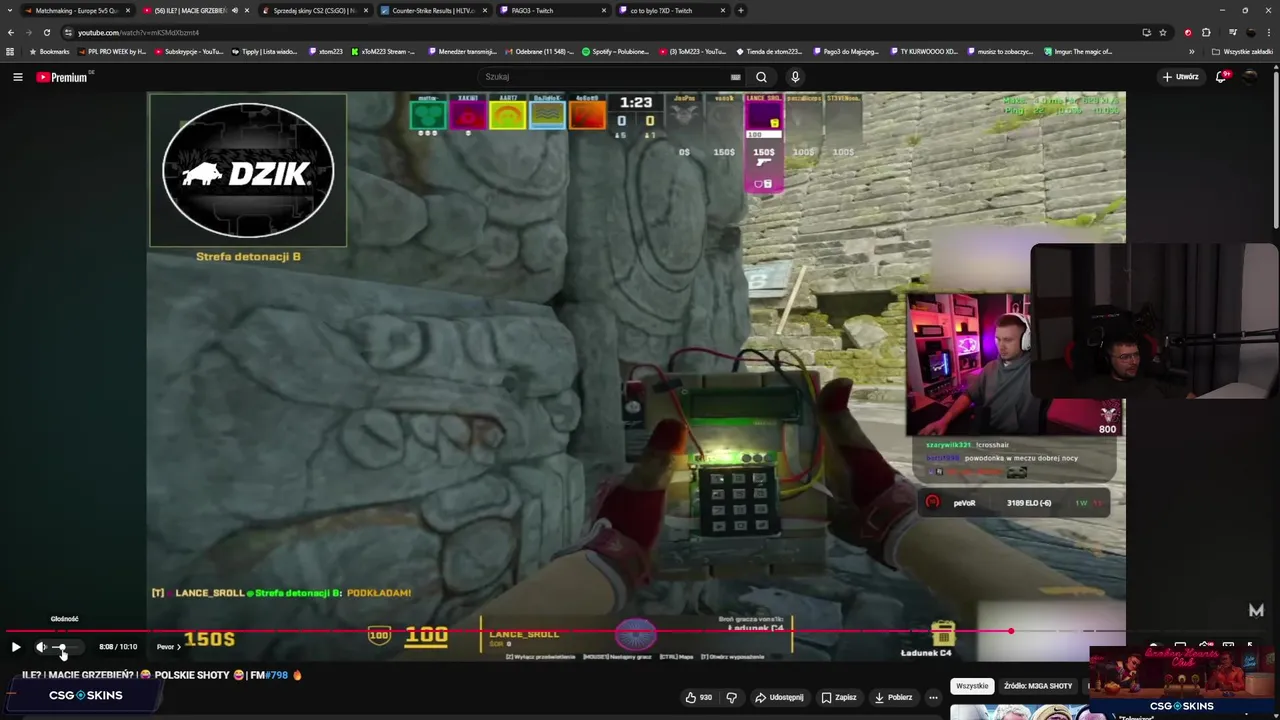Download video with Pobierz button
Screen dimensions: 1280x720
point(892,697)
